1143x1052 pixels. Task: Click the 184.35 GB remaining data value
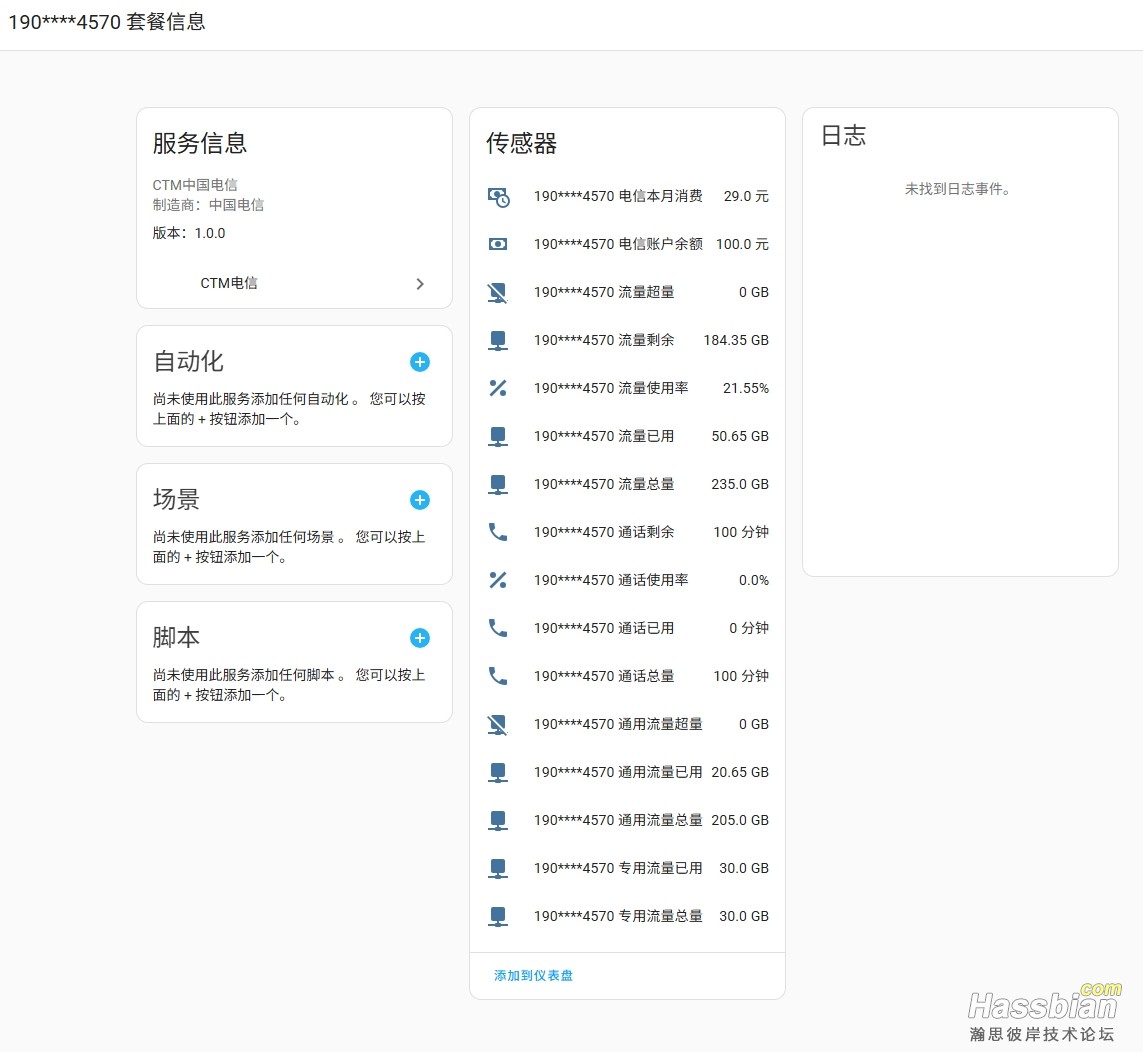736,340
